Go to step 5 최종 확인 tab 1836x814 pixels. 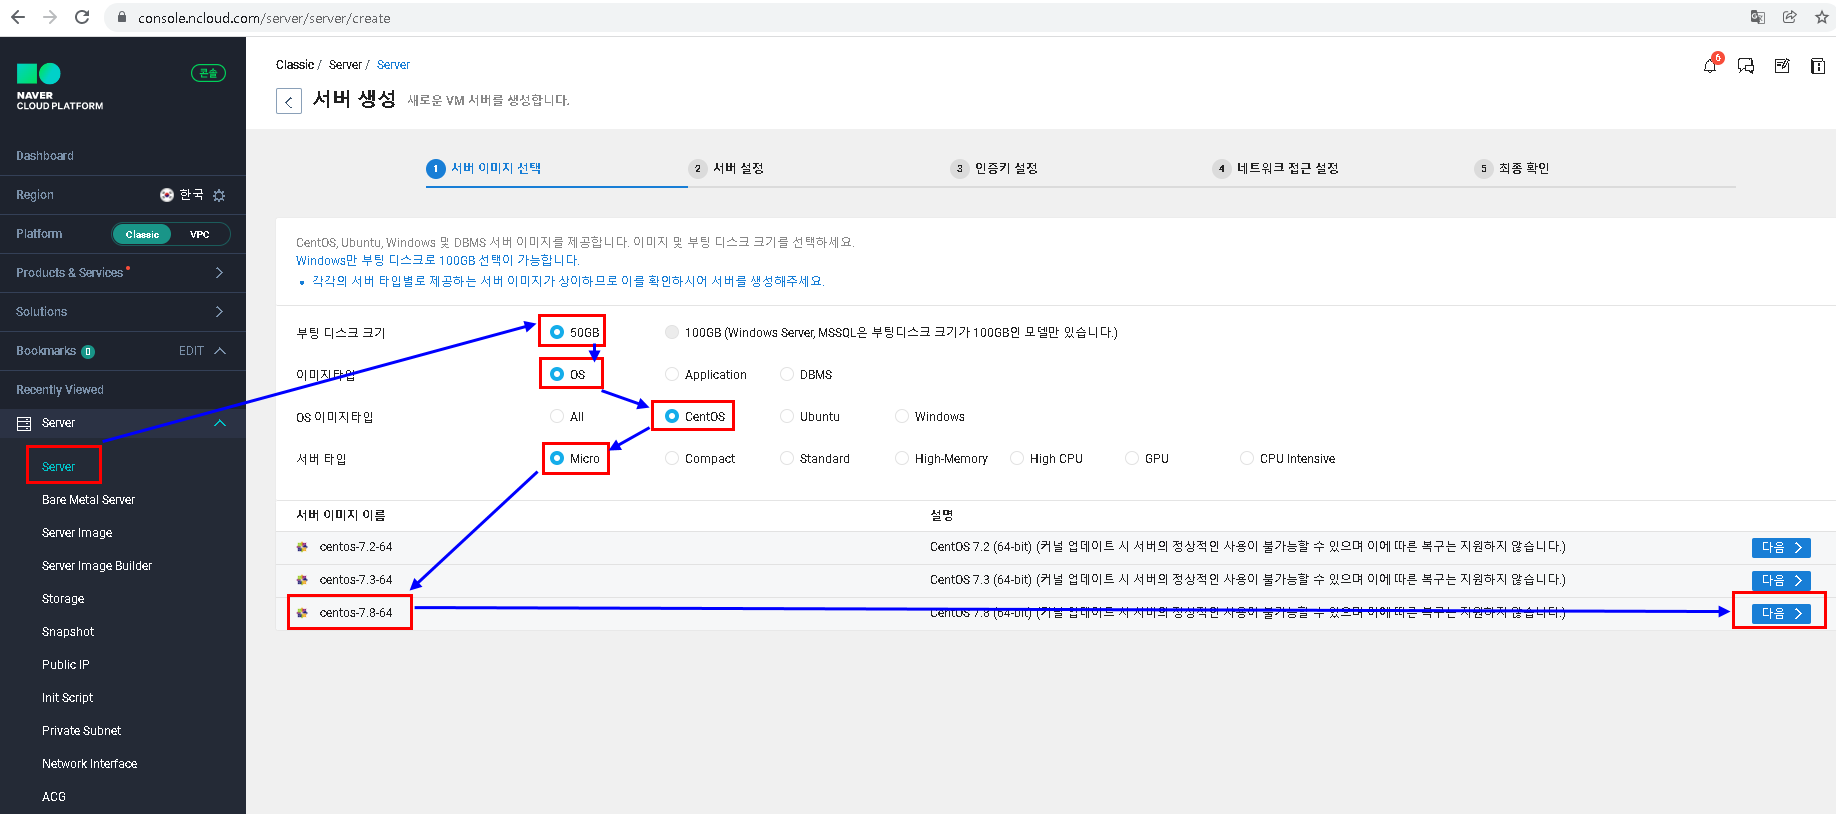pyautogui.click(x=1513, y=168)
